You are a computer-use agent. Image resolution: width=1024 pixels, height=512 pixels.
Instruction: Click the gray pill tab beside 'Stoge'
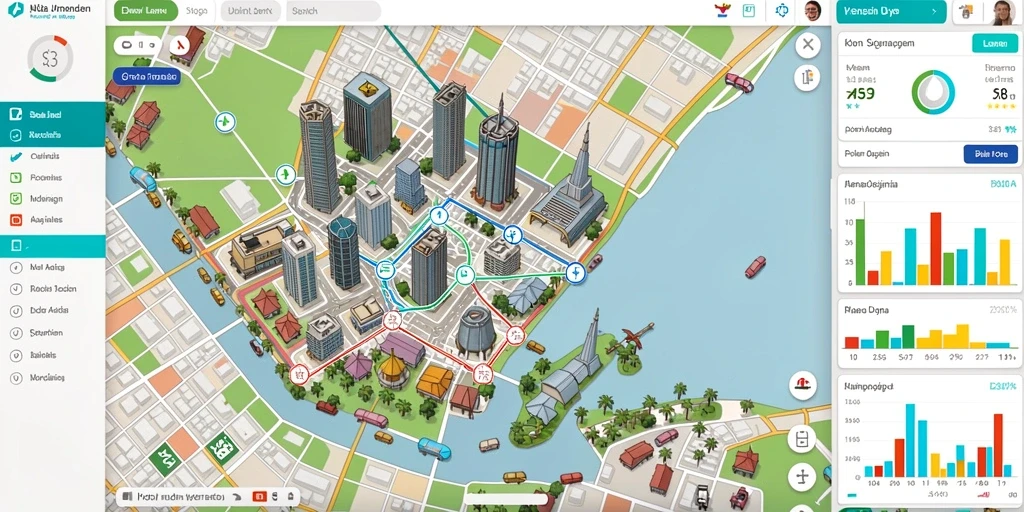[x=251, y=11]
